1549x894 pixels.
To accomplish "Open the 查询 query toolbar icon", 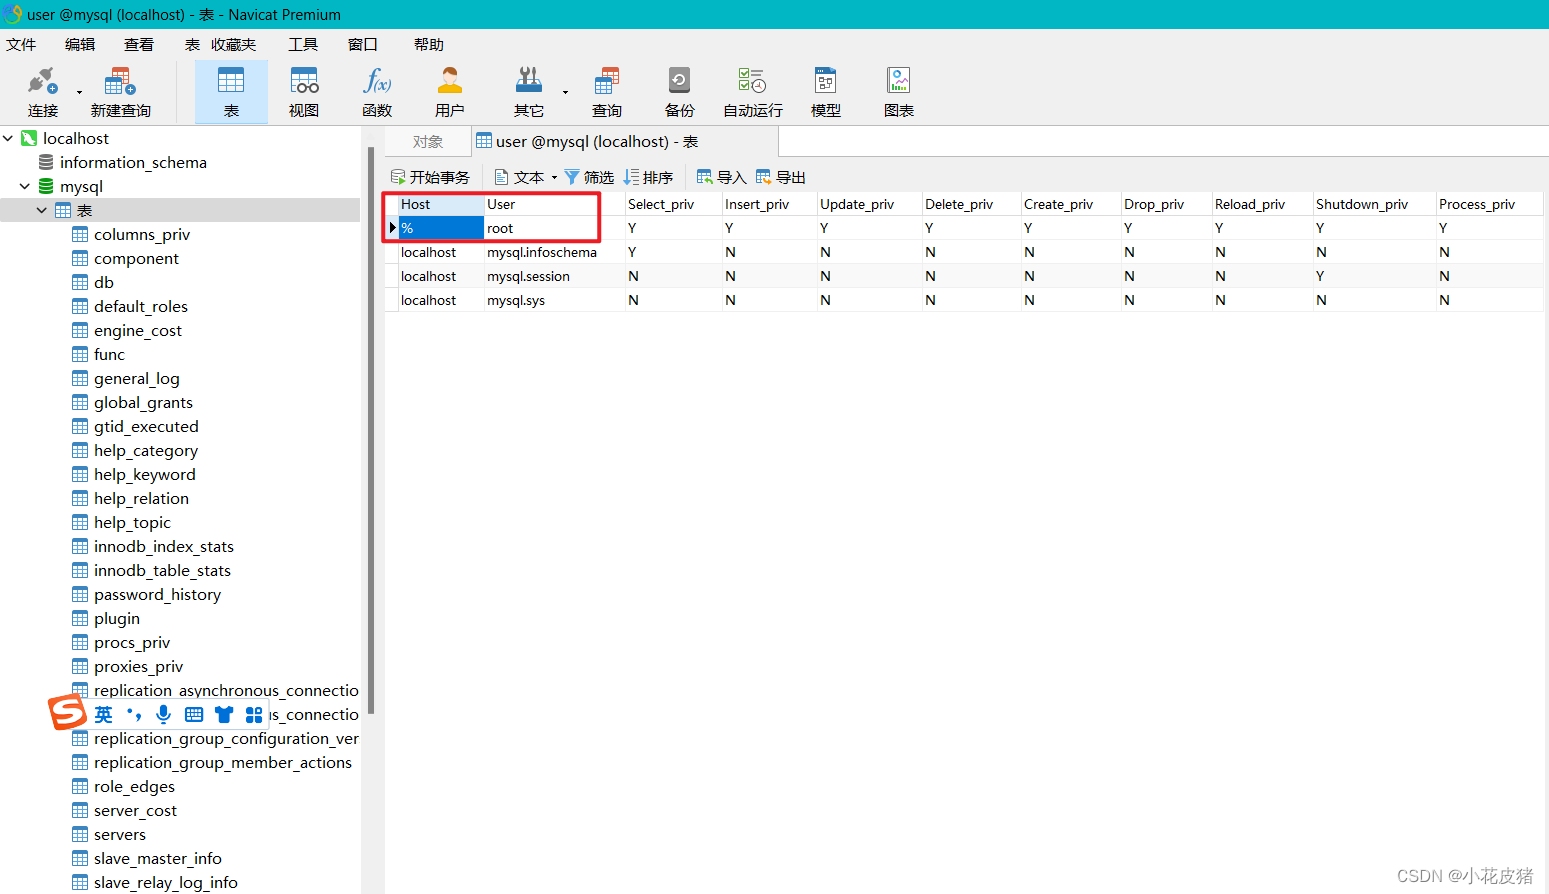I will point(607,92).
